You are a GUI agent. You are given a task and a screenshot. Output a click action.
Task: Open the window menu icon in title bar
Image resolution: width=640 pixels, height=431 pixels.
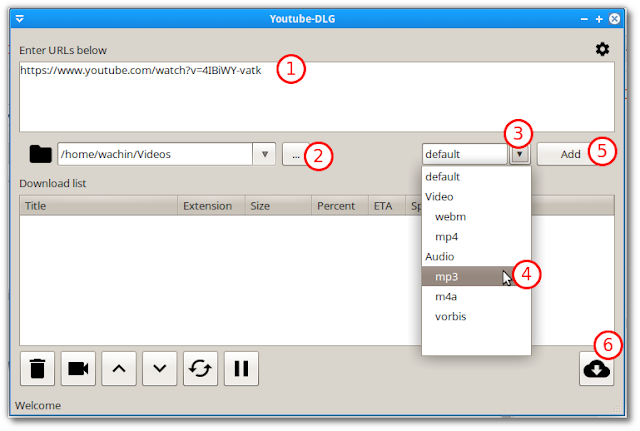pos(20,19)
